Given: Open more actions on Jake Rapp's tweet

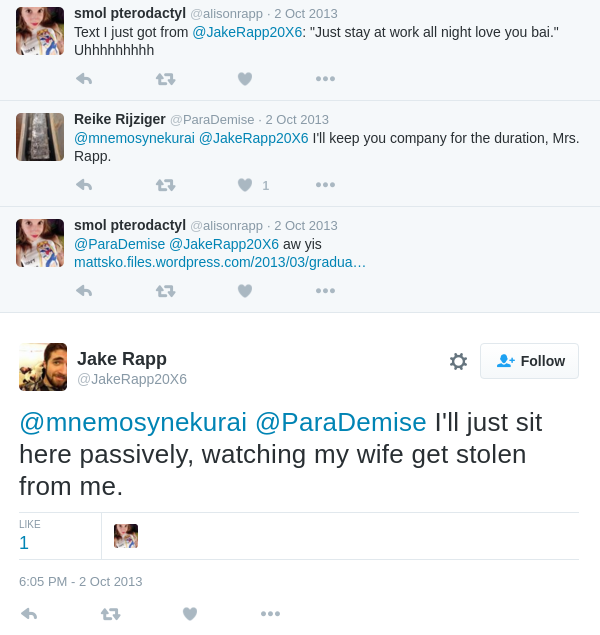Looking at the screenshot, I should tap(270, 614).
